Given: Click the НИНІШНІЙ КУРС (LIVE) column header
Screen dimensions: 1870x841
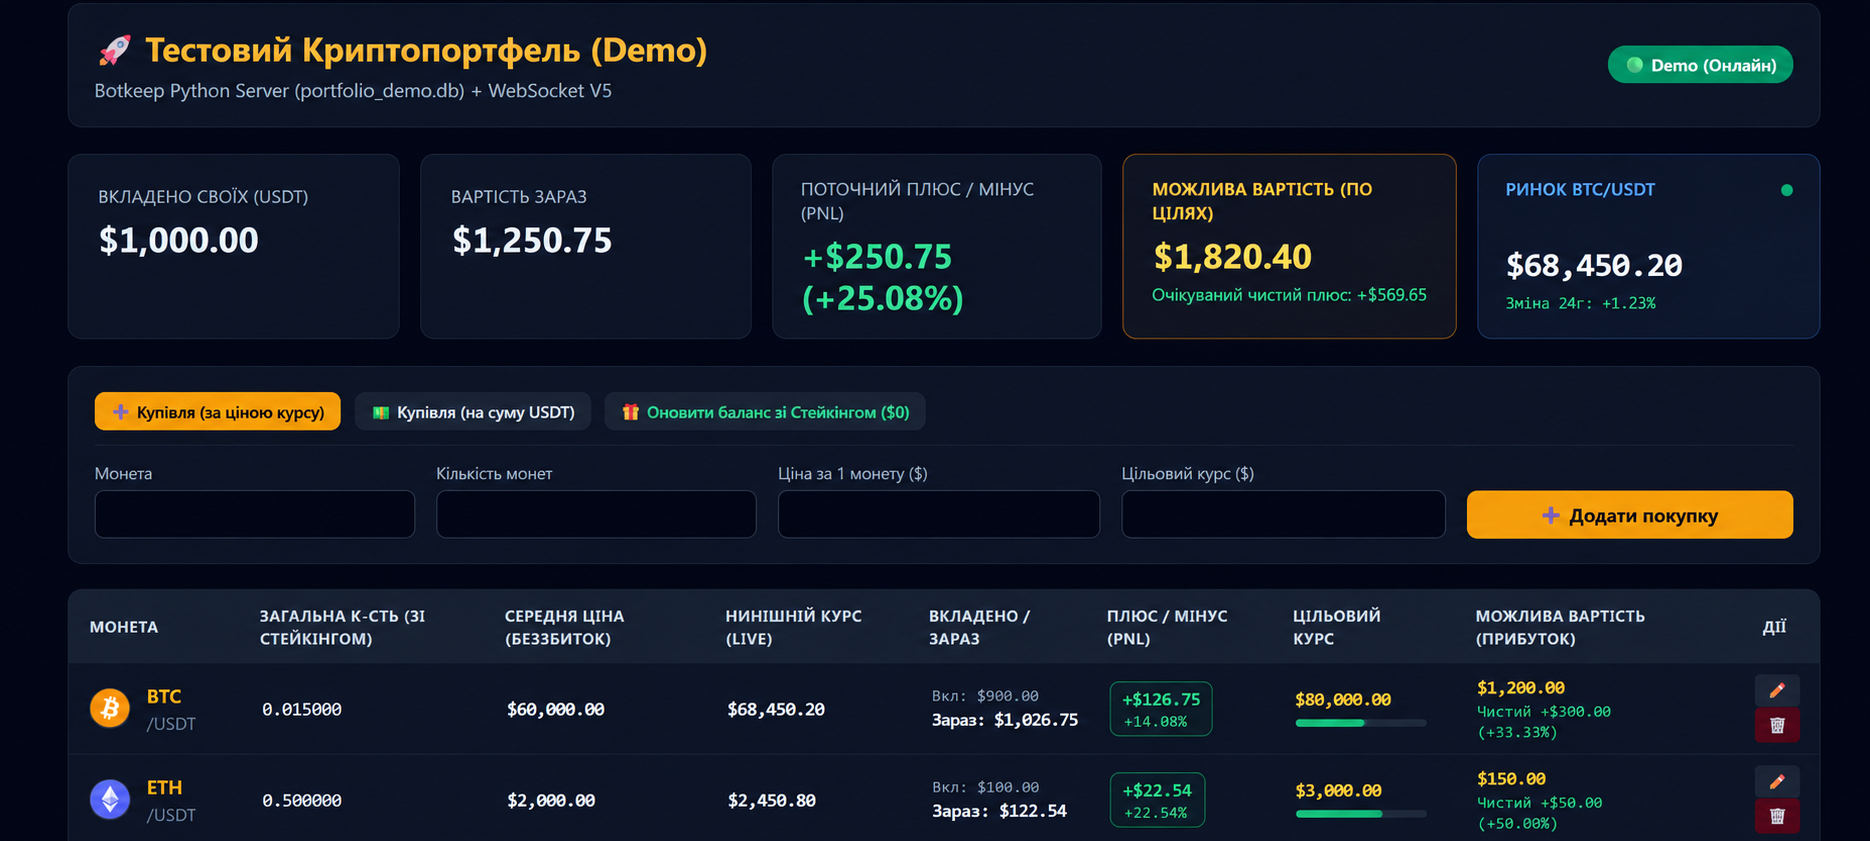Looking at the screenshot, I should (794, 627).
